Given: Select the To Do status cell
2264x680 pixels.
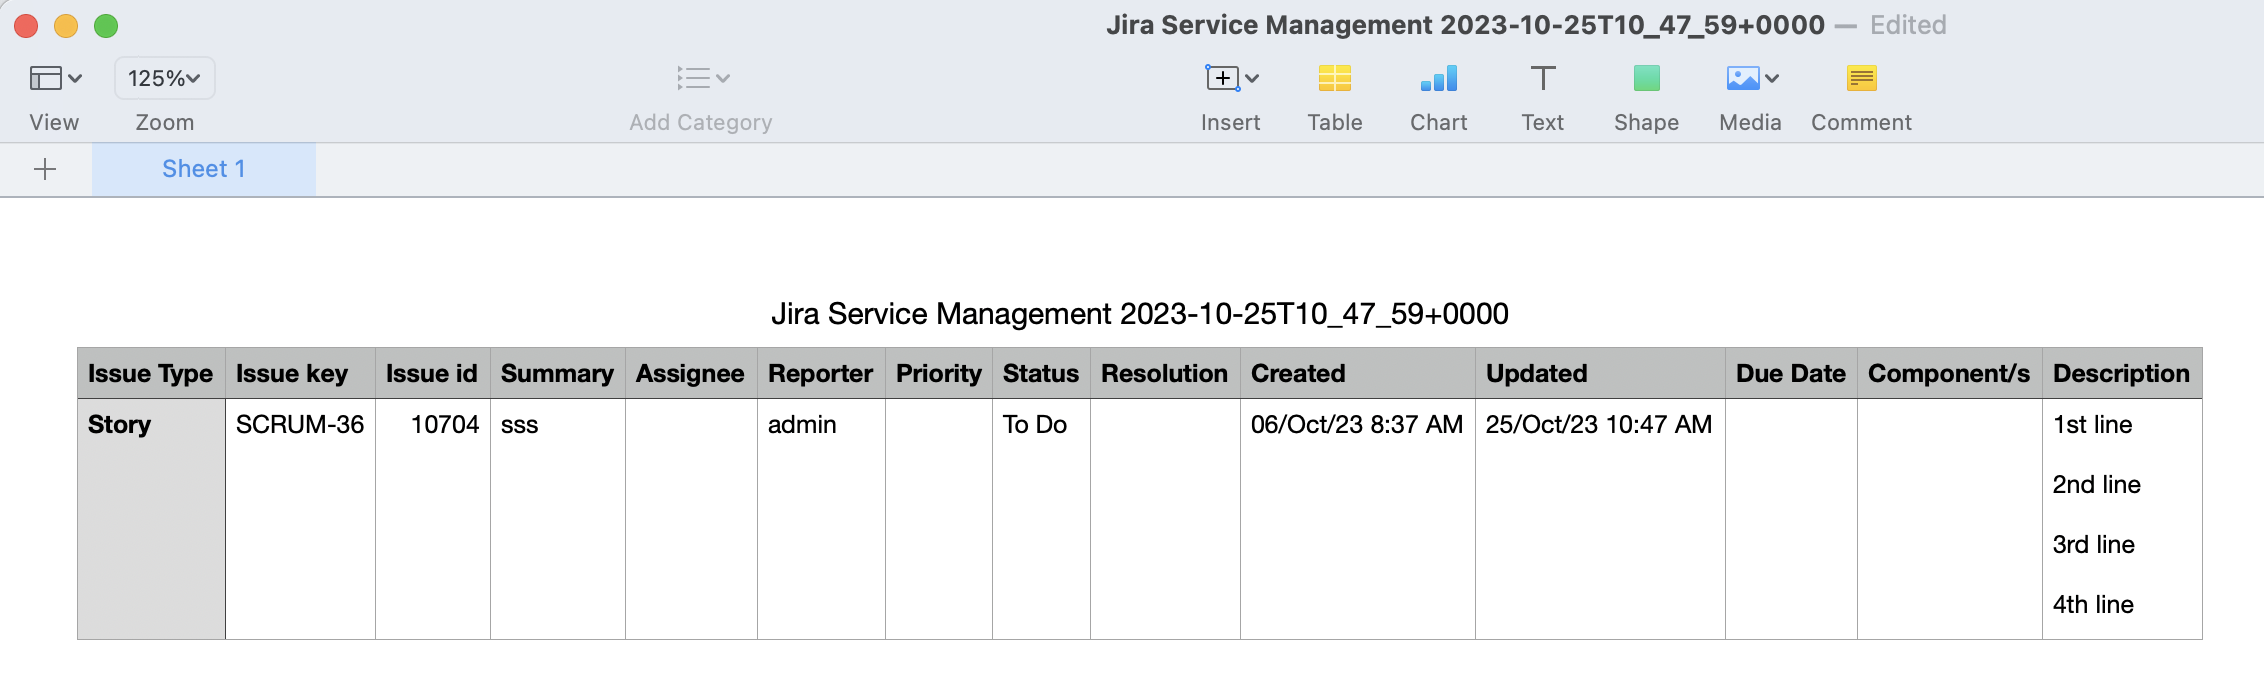Looking at the screenshot, I should point(1041,519).
